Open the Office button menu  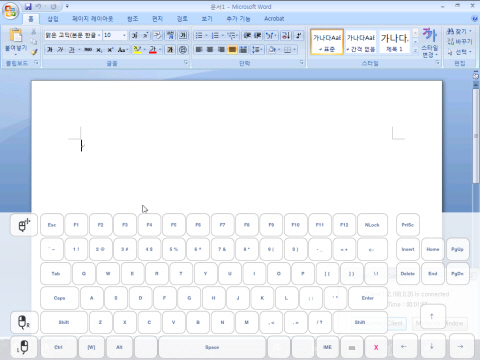tap(10, 11)
